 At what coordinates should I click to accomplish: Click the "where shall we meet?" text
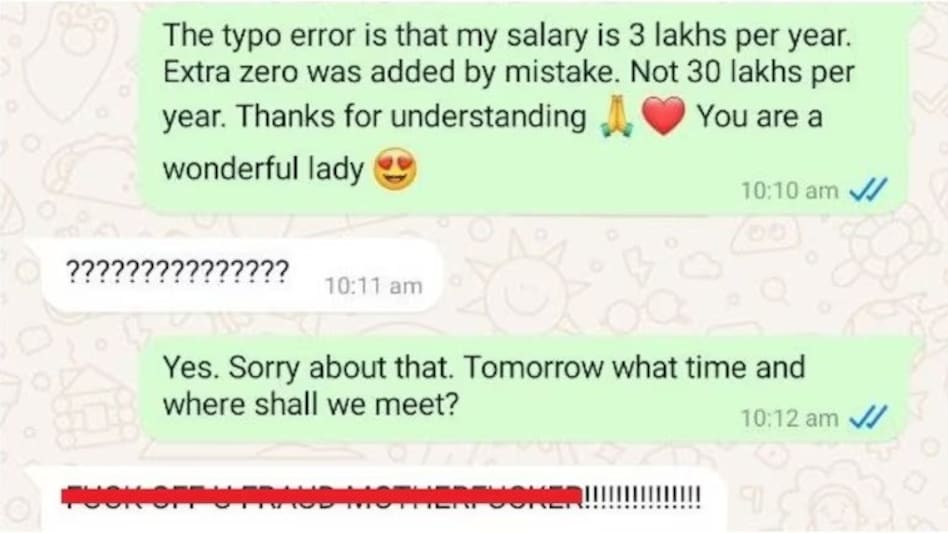pyautogui.click(x=310, y=404)
